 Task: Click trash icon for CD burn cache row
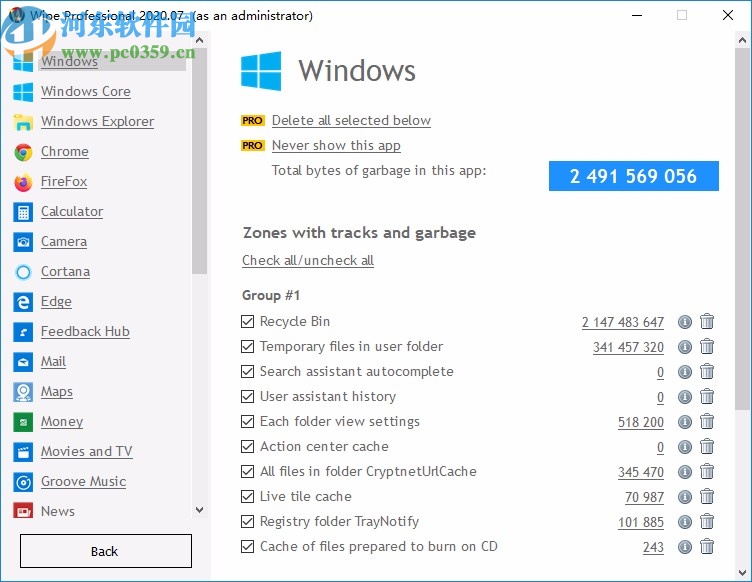coord(707,546)
